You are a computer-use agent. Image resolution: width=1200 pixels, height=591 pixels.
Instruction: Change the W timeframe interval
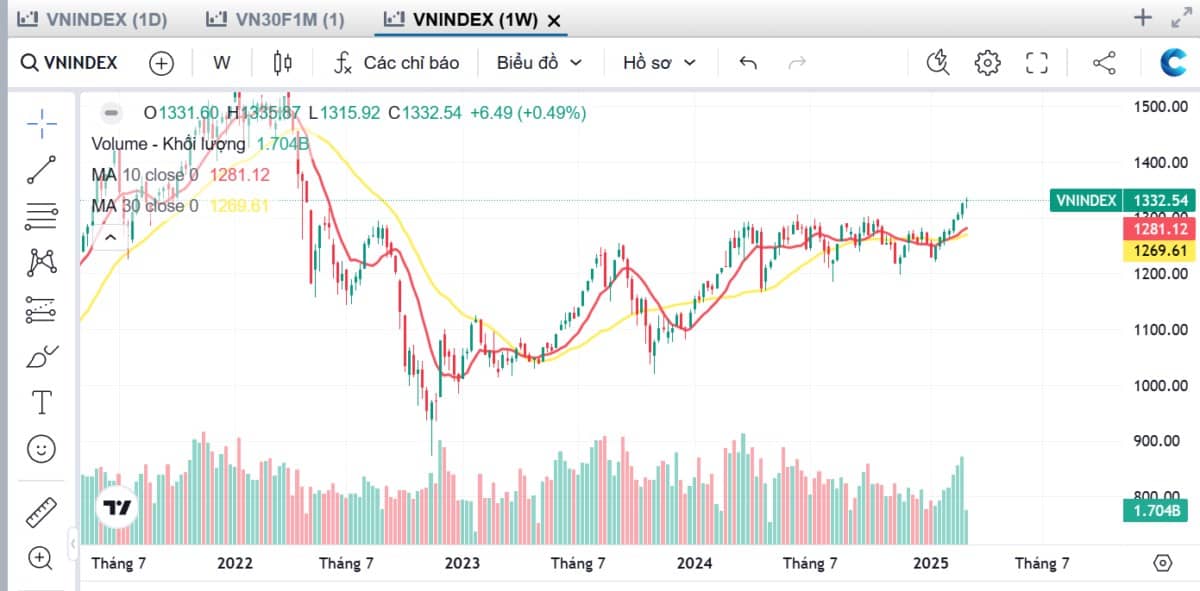(x=222, y=63)
